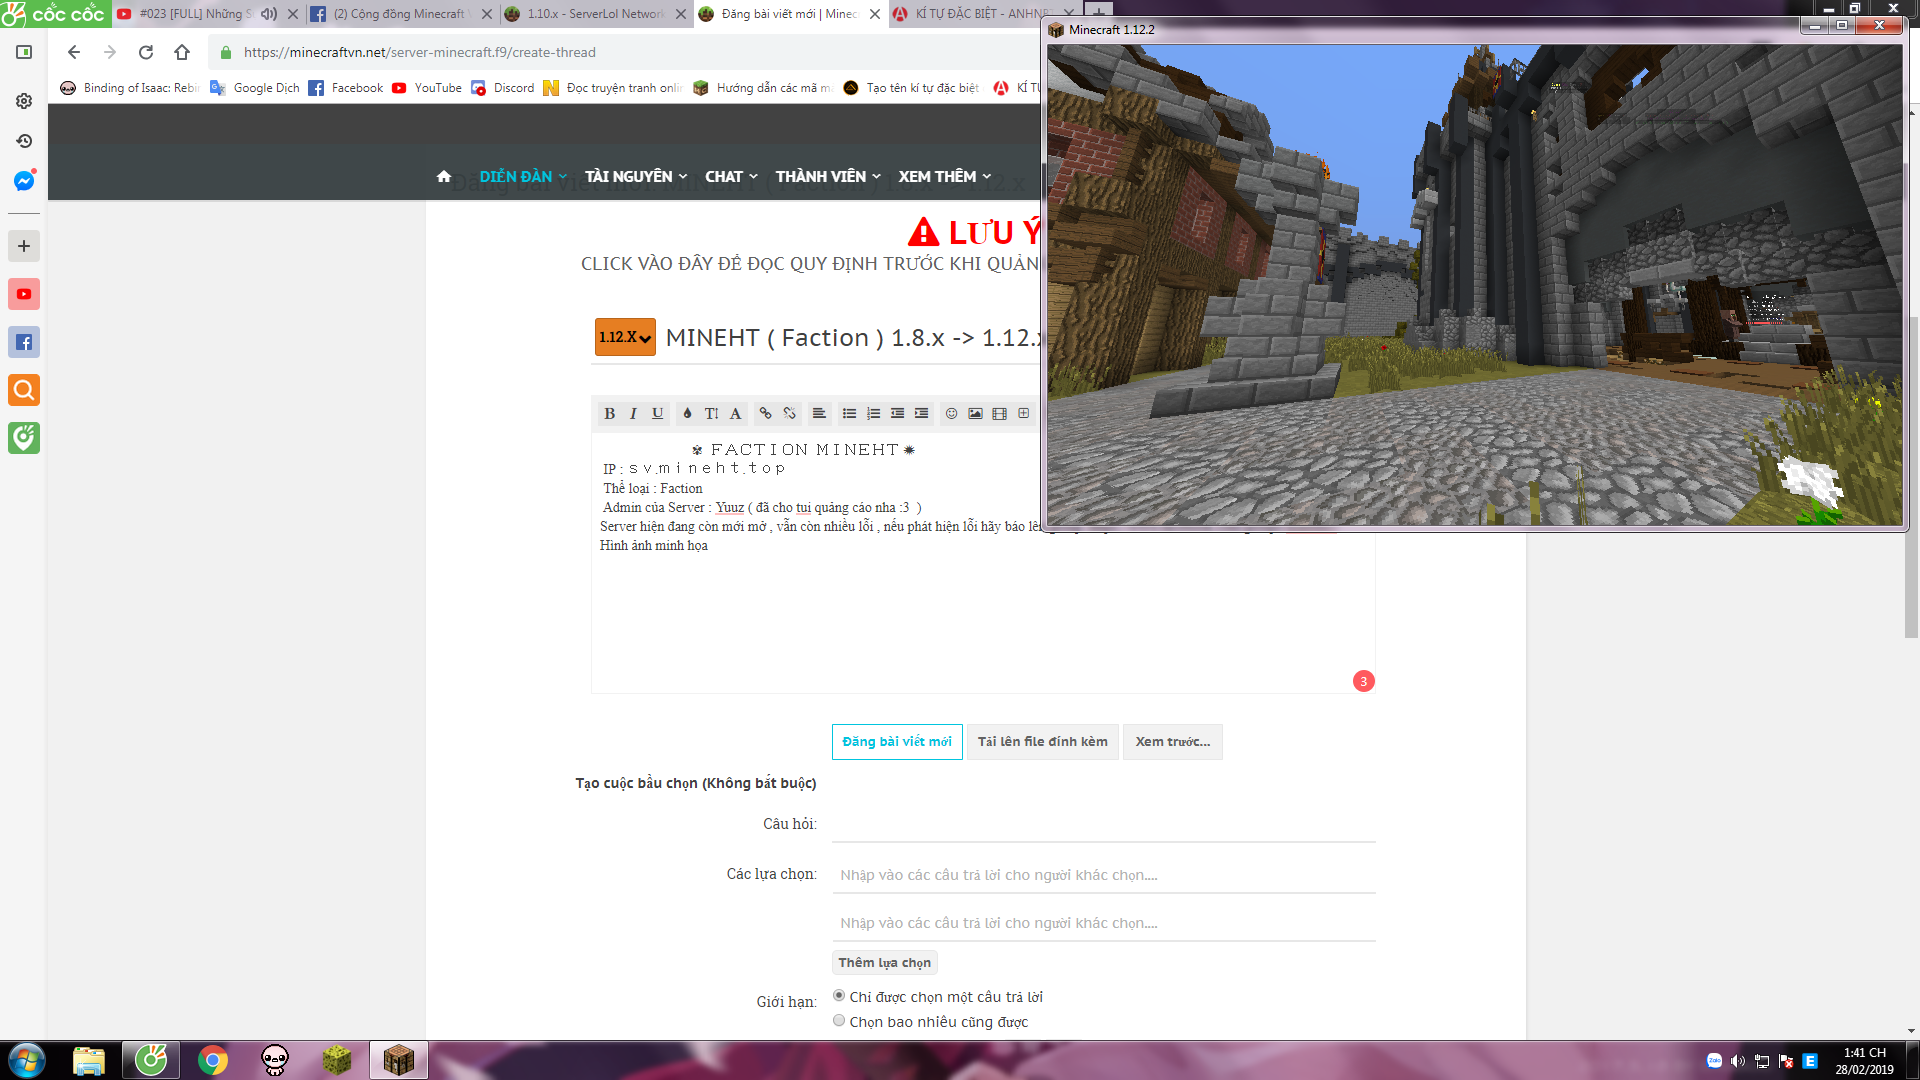Click the italic formatting icon
Viewport: 1920px width, 1080px height.
coord(633,413)
